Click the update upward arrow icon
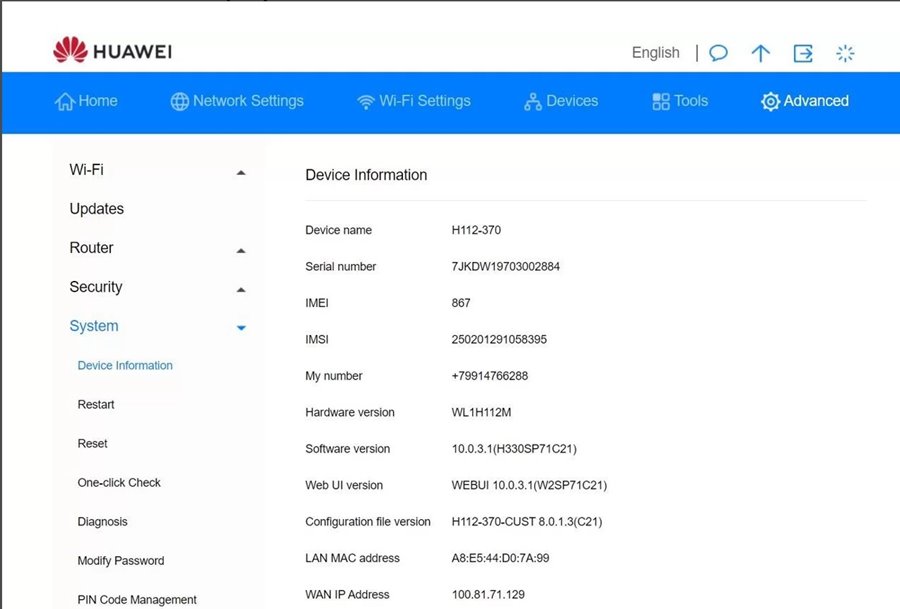 [761, 53]
